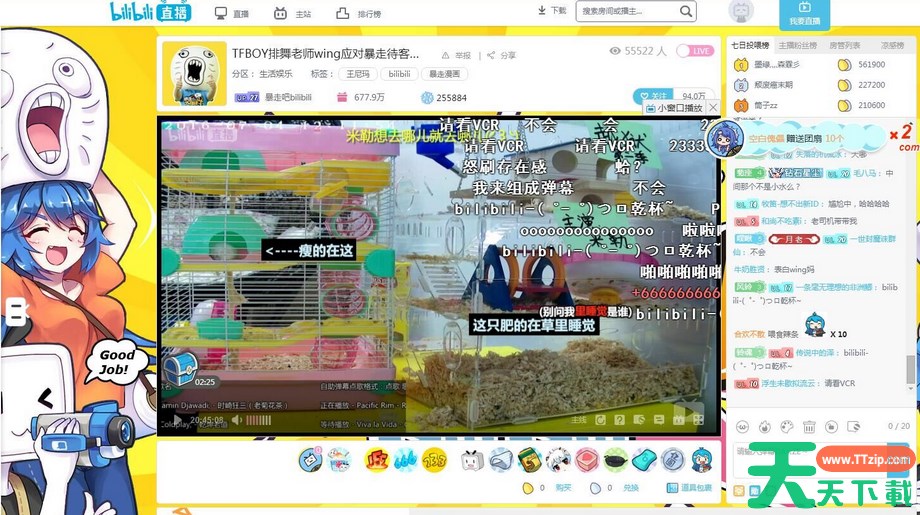Enable 小窗口播放 mini-window playback
Image resolution: width=920 pixels, height=515 pixels.
pyautogui.click(x=674, y=108)
